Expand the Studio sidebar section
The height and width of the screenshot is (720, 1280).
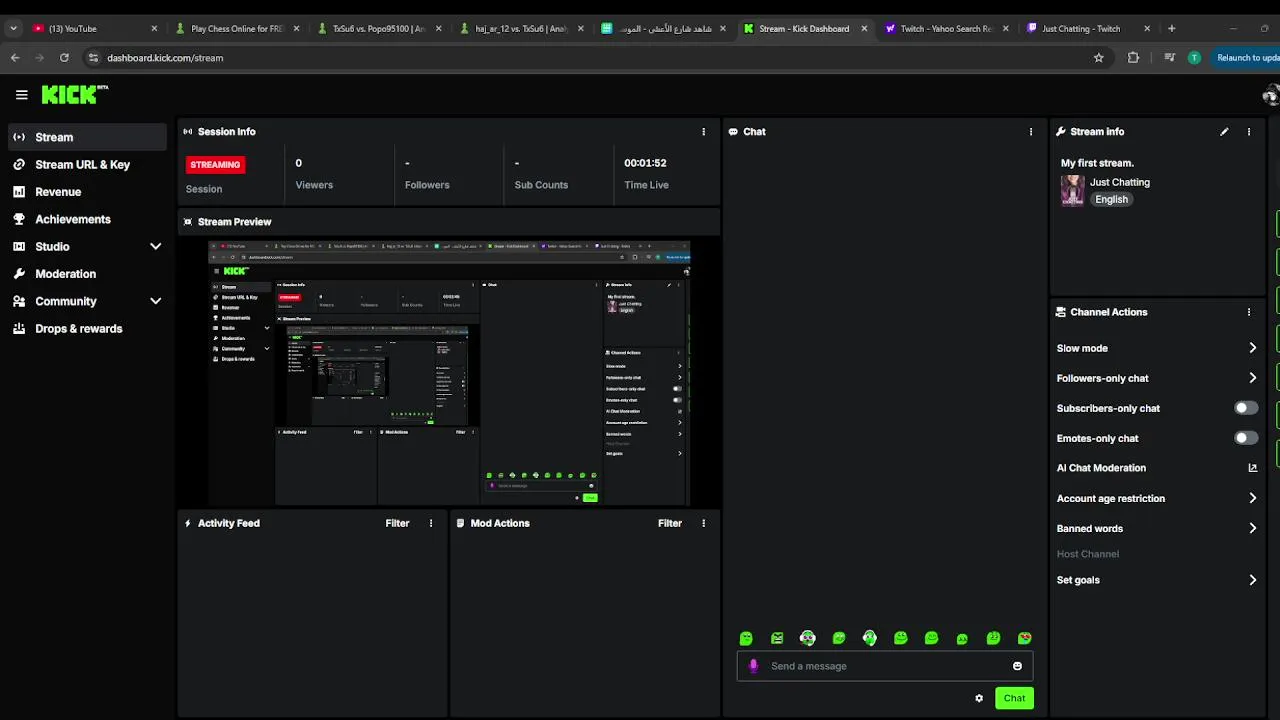pyautogui.click(x=155, y=246)
